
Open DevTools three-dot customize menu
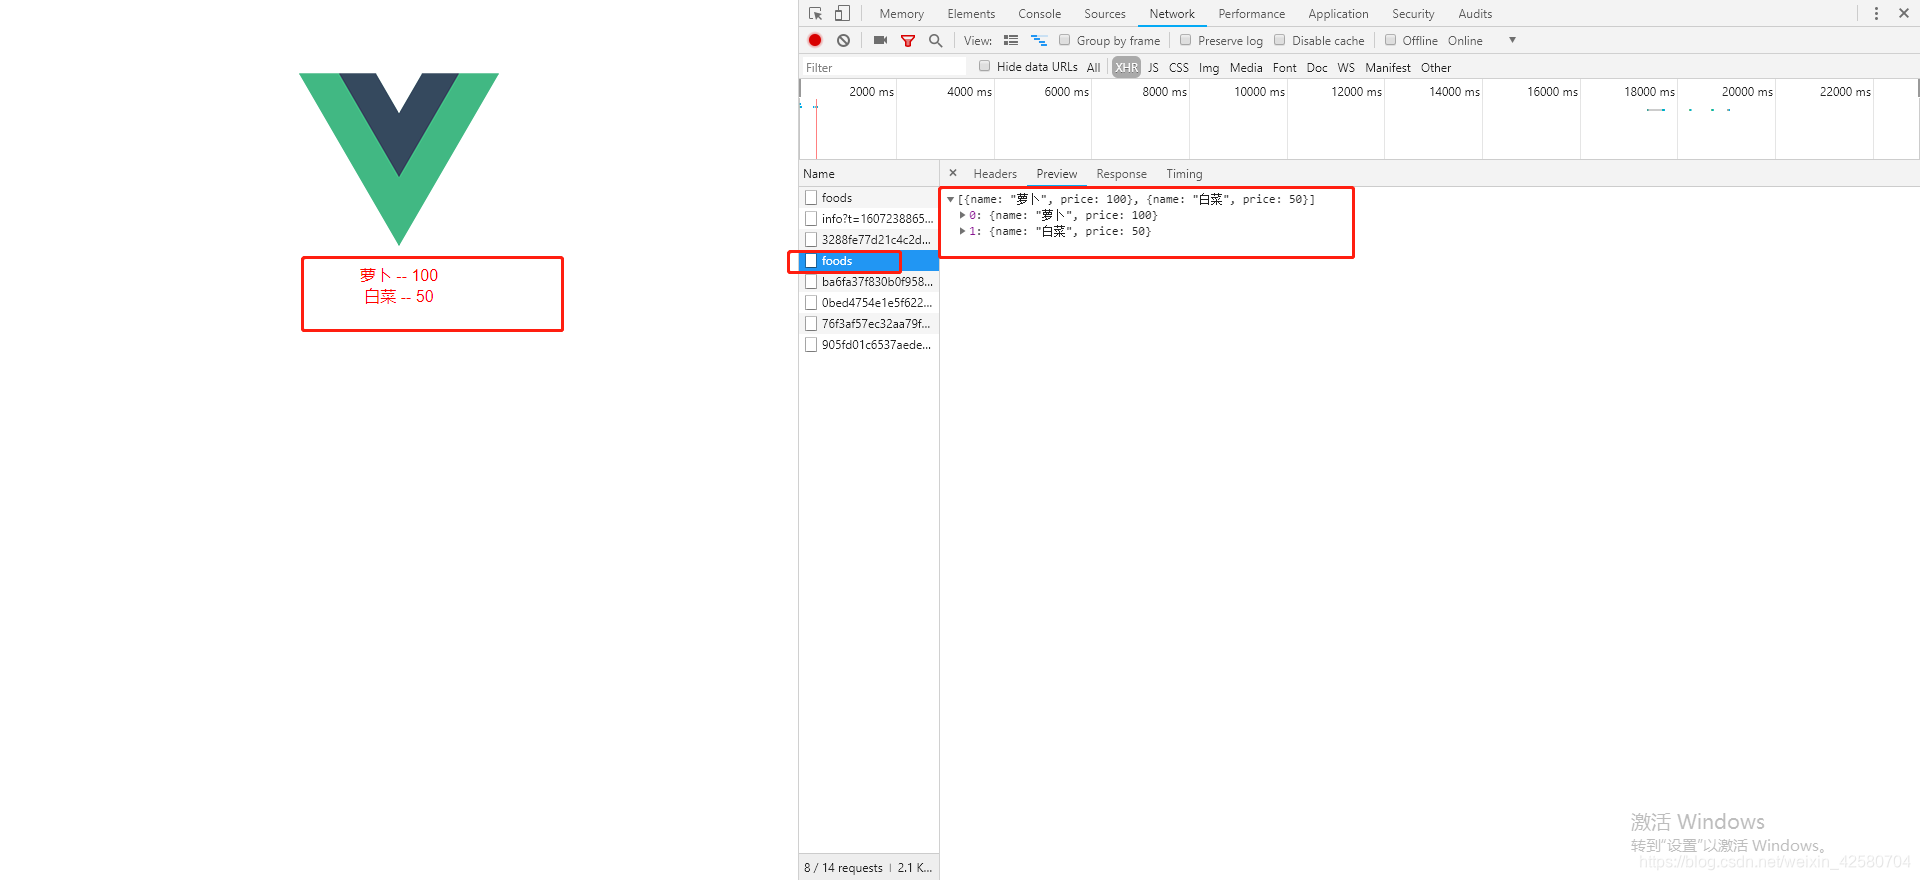click(1876, 13)
